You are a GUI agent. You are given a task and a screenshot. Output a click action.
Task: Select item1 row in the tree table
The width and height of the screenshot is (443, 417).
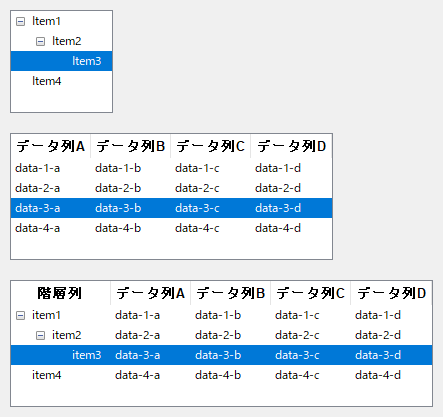coord(221,315)
